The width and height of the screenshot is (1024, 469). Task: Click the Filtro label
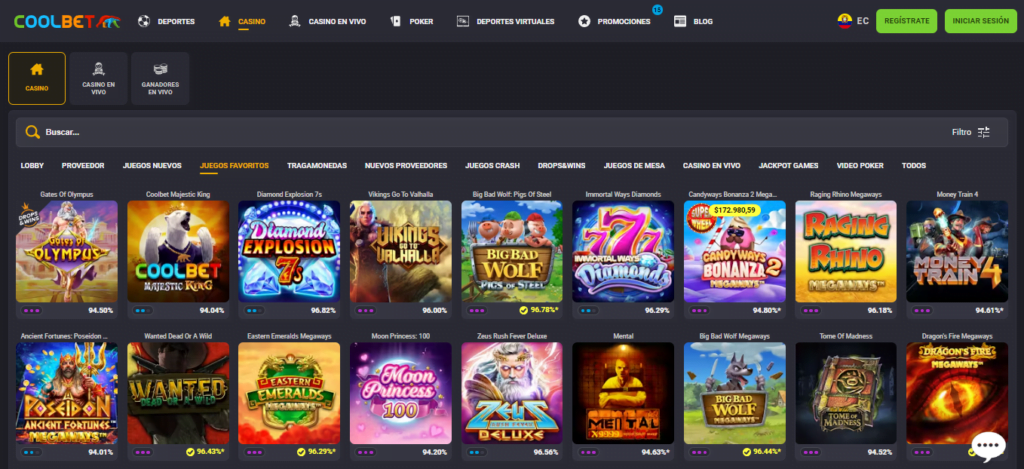tap(961, 132)
